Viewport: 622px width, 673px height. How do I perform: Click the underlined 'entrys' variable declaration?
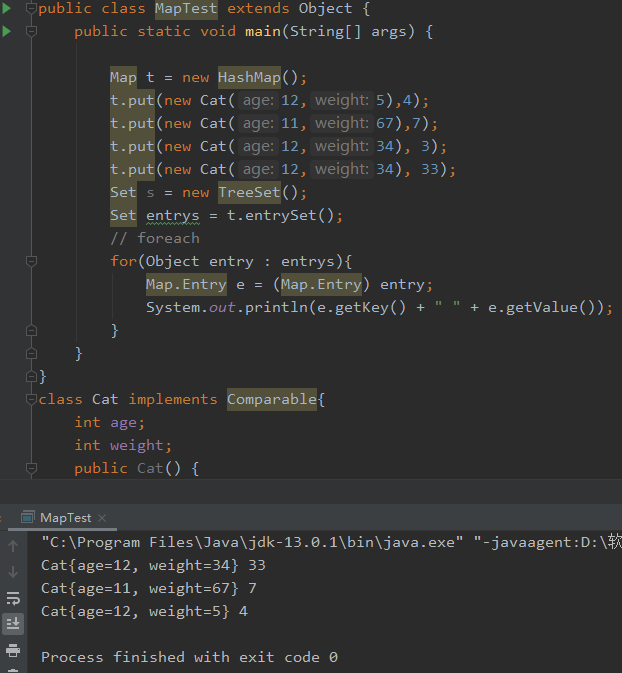point(173,215)
